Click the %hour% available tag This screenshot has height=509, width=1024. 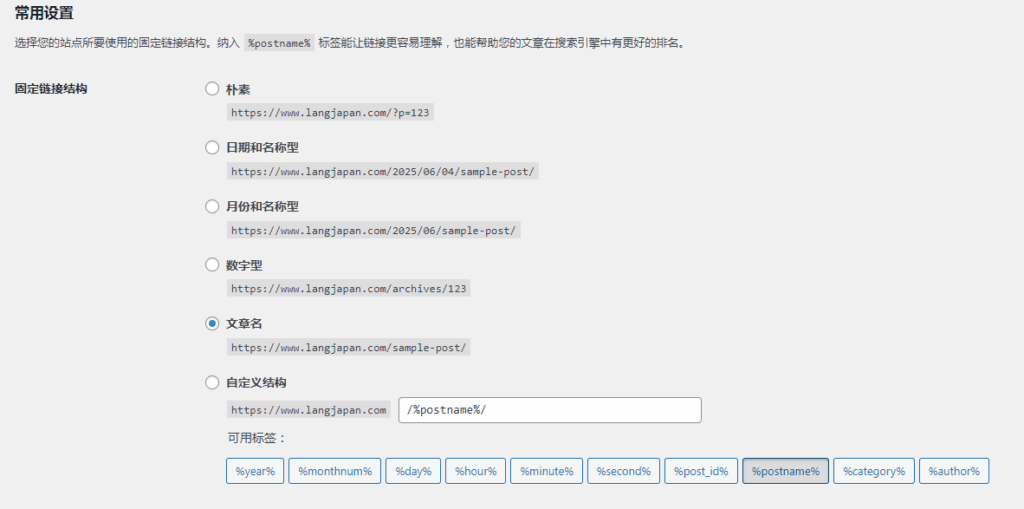[x=475, y=471]
